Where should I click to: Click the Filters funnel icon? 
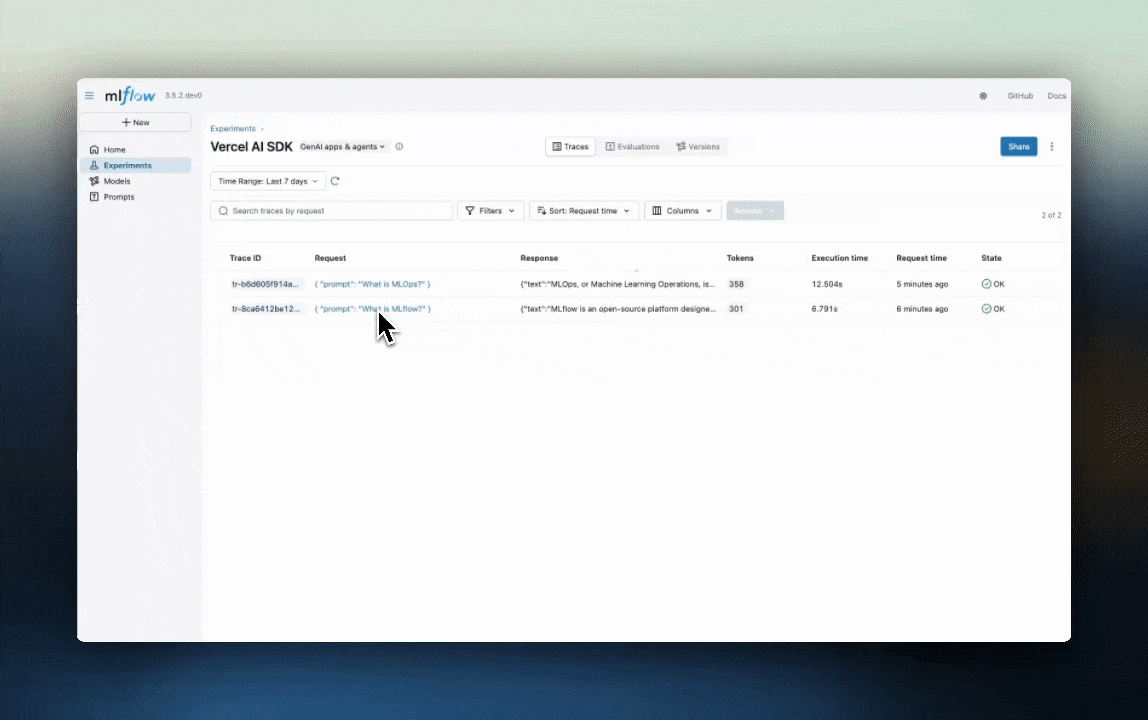[470, 210]
